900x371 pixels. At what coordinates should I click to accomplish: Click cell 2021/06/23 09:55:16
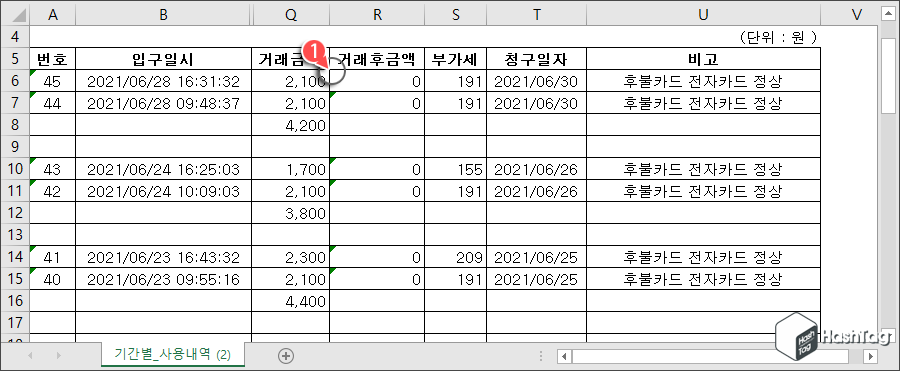(x=164, y=279)
